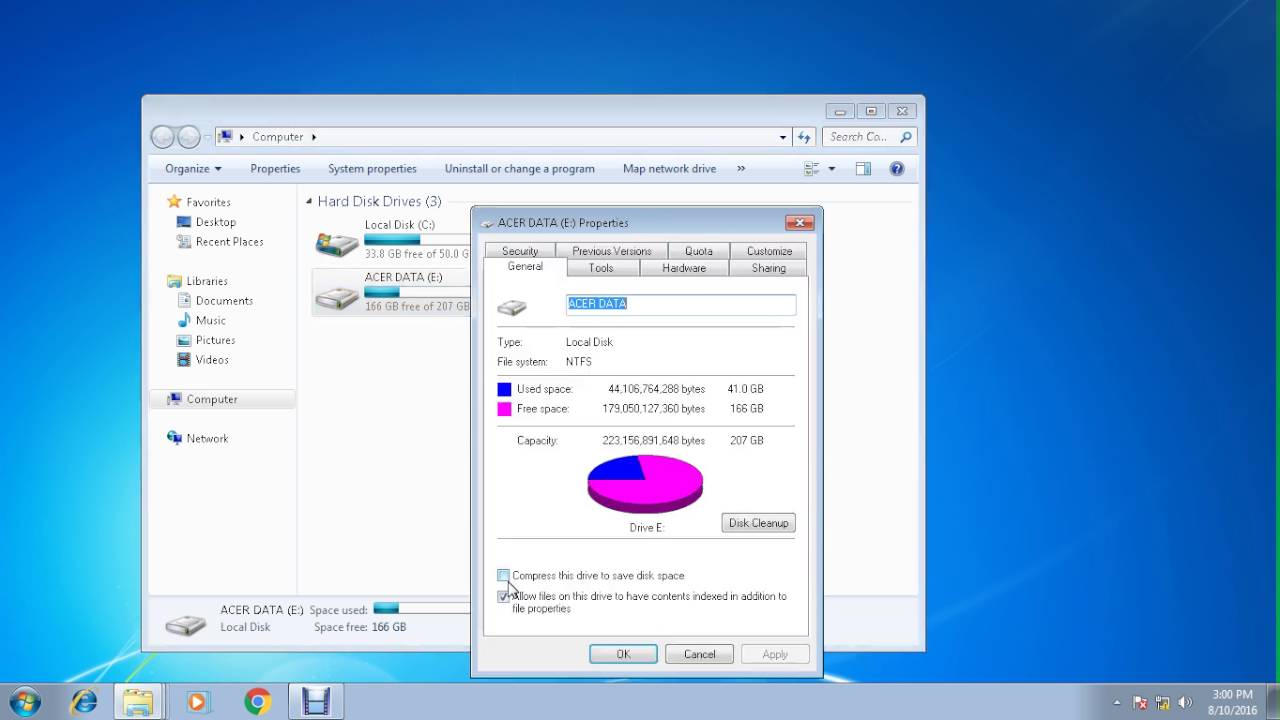Launch Google Chrome from taskbar

[x=257, y=702]
